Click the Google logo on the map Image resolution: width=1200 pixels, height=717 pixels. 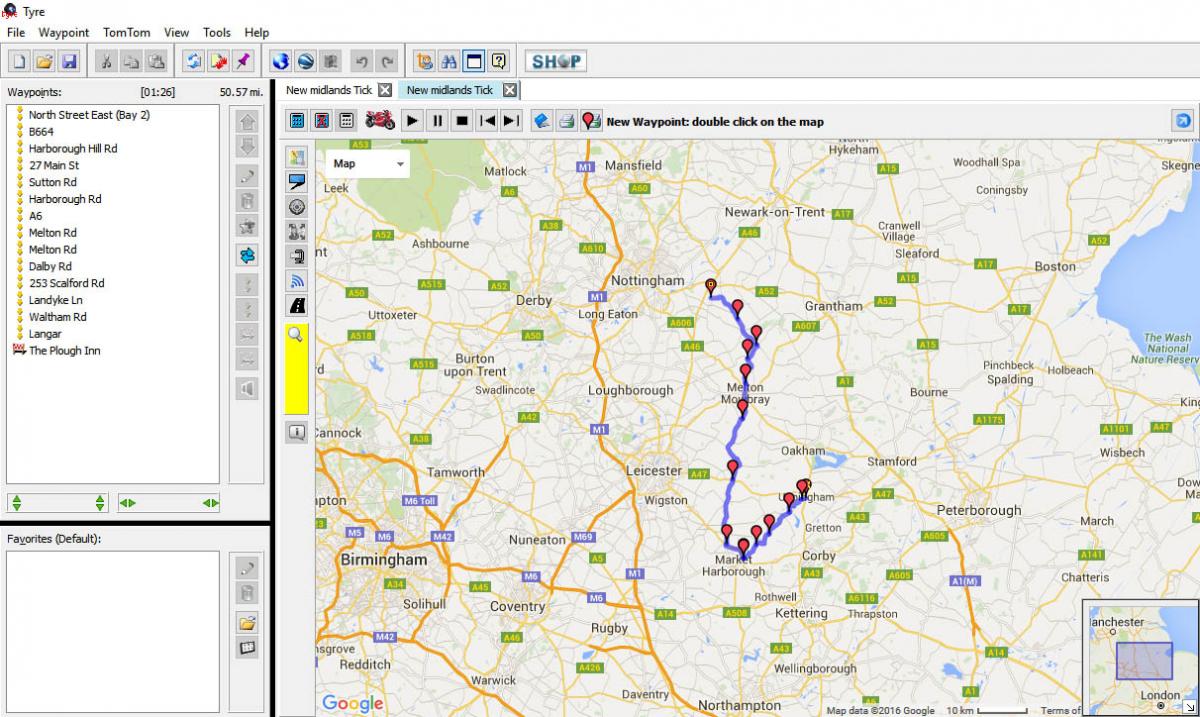tap(353, 703)
